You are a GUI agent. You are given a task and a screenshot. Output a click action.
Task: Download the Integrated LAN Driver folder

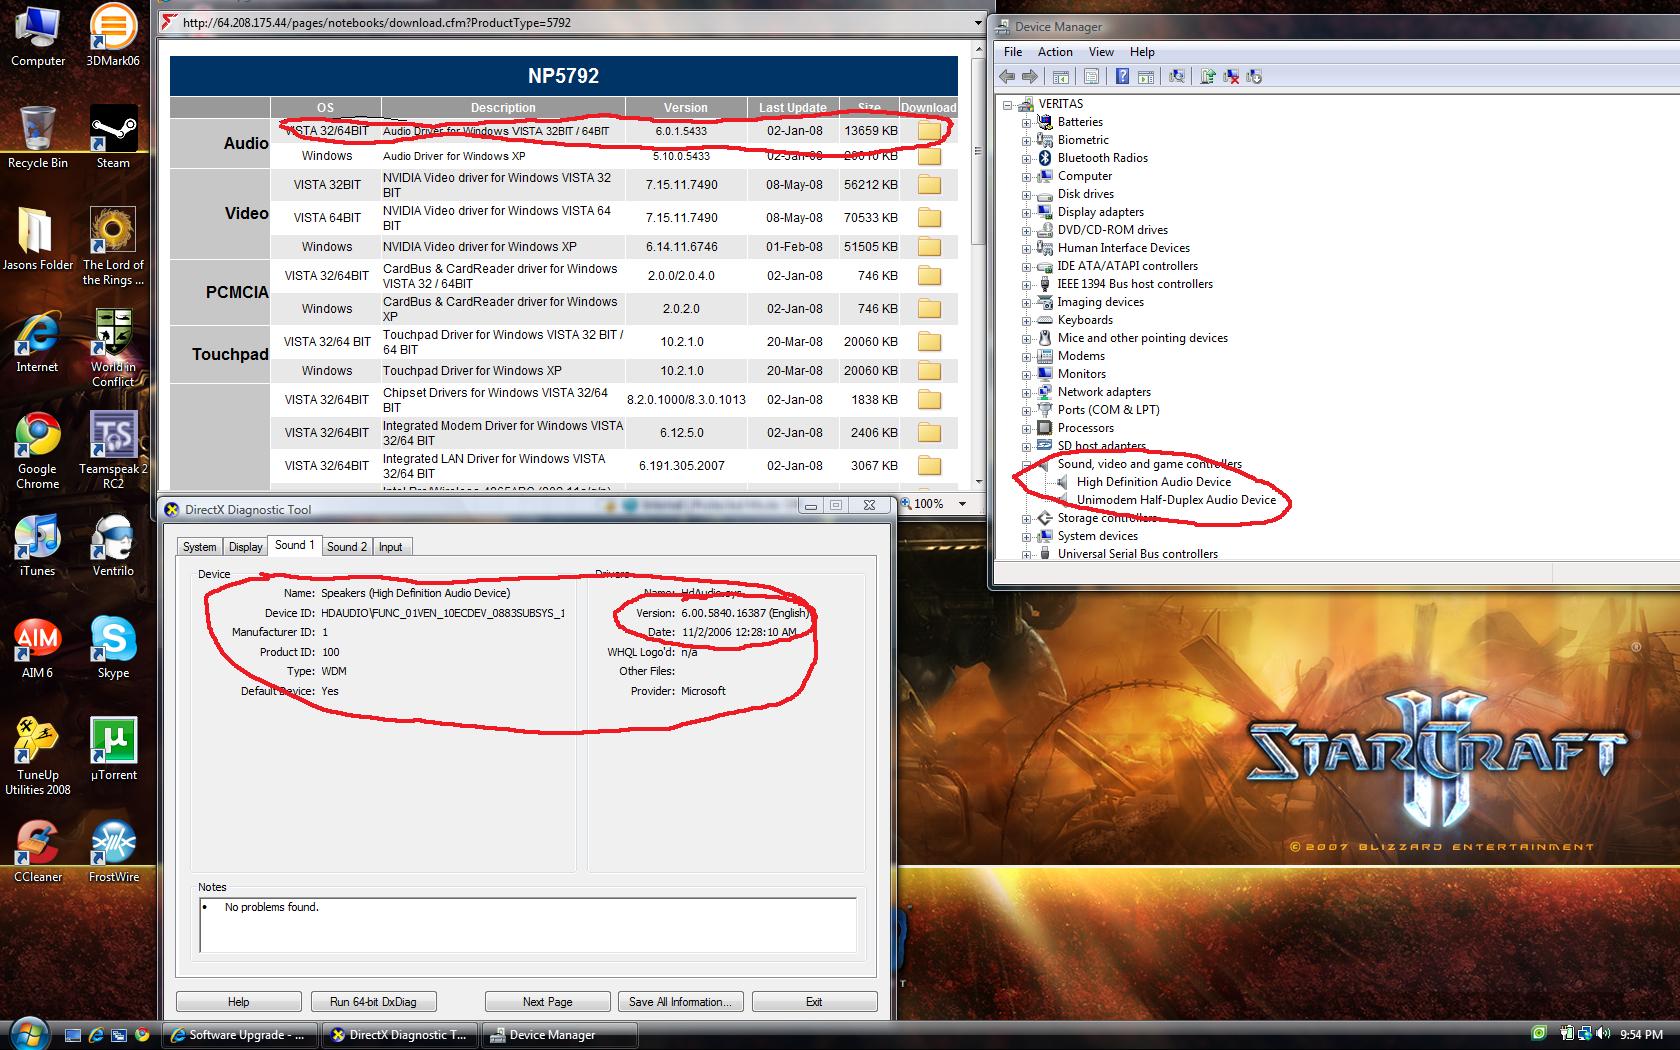tap(929, 466)
